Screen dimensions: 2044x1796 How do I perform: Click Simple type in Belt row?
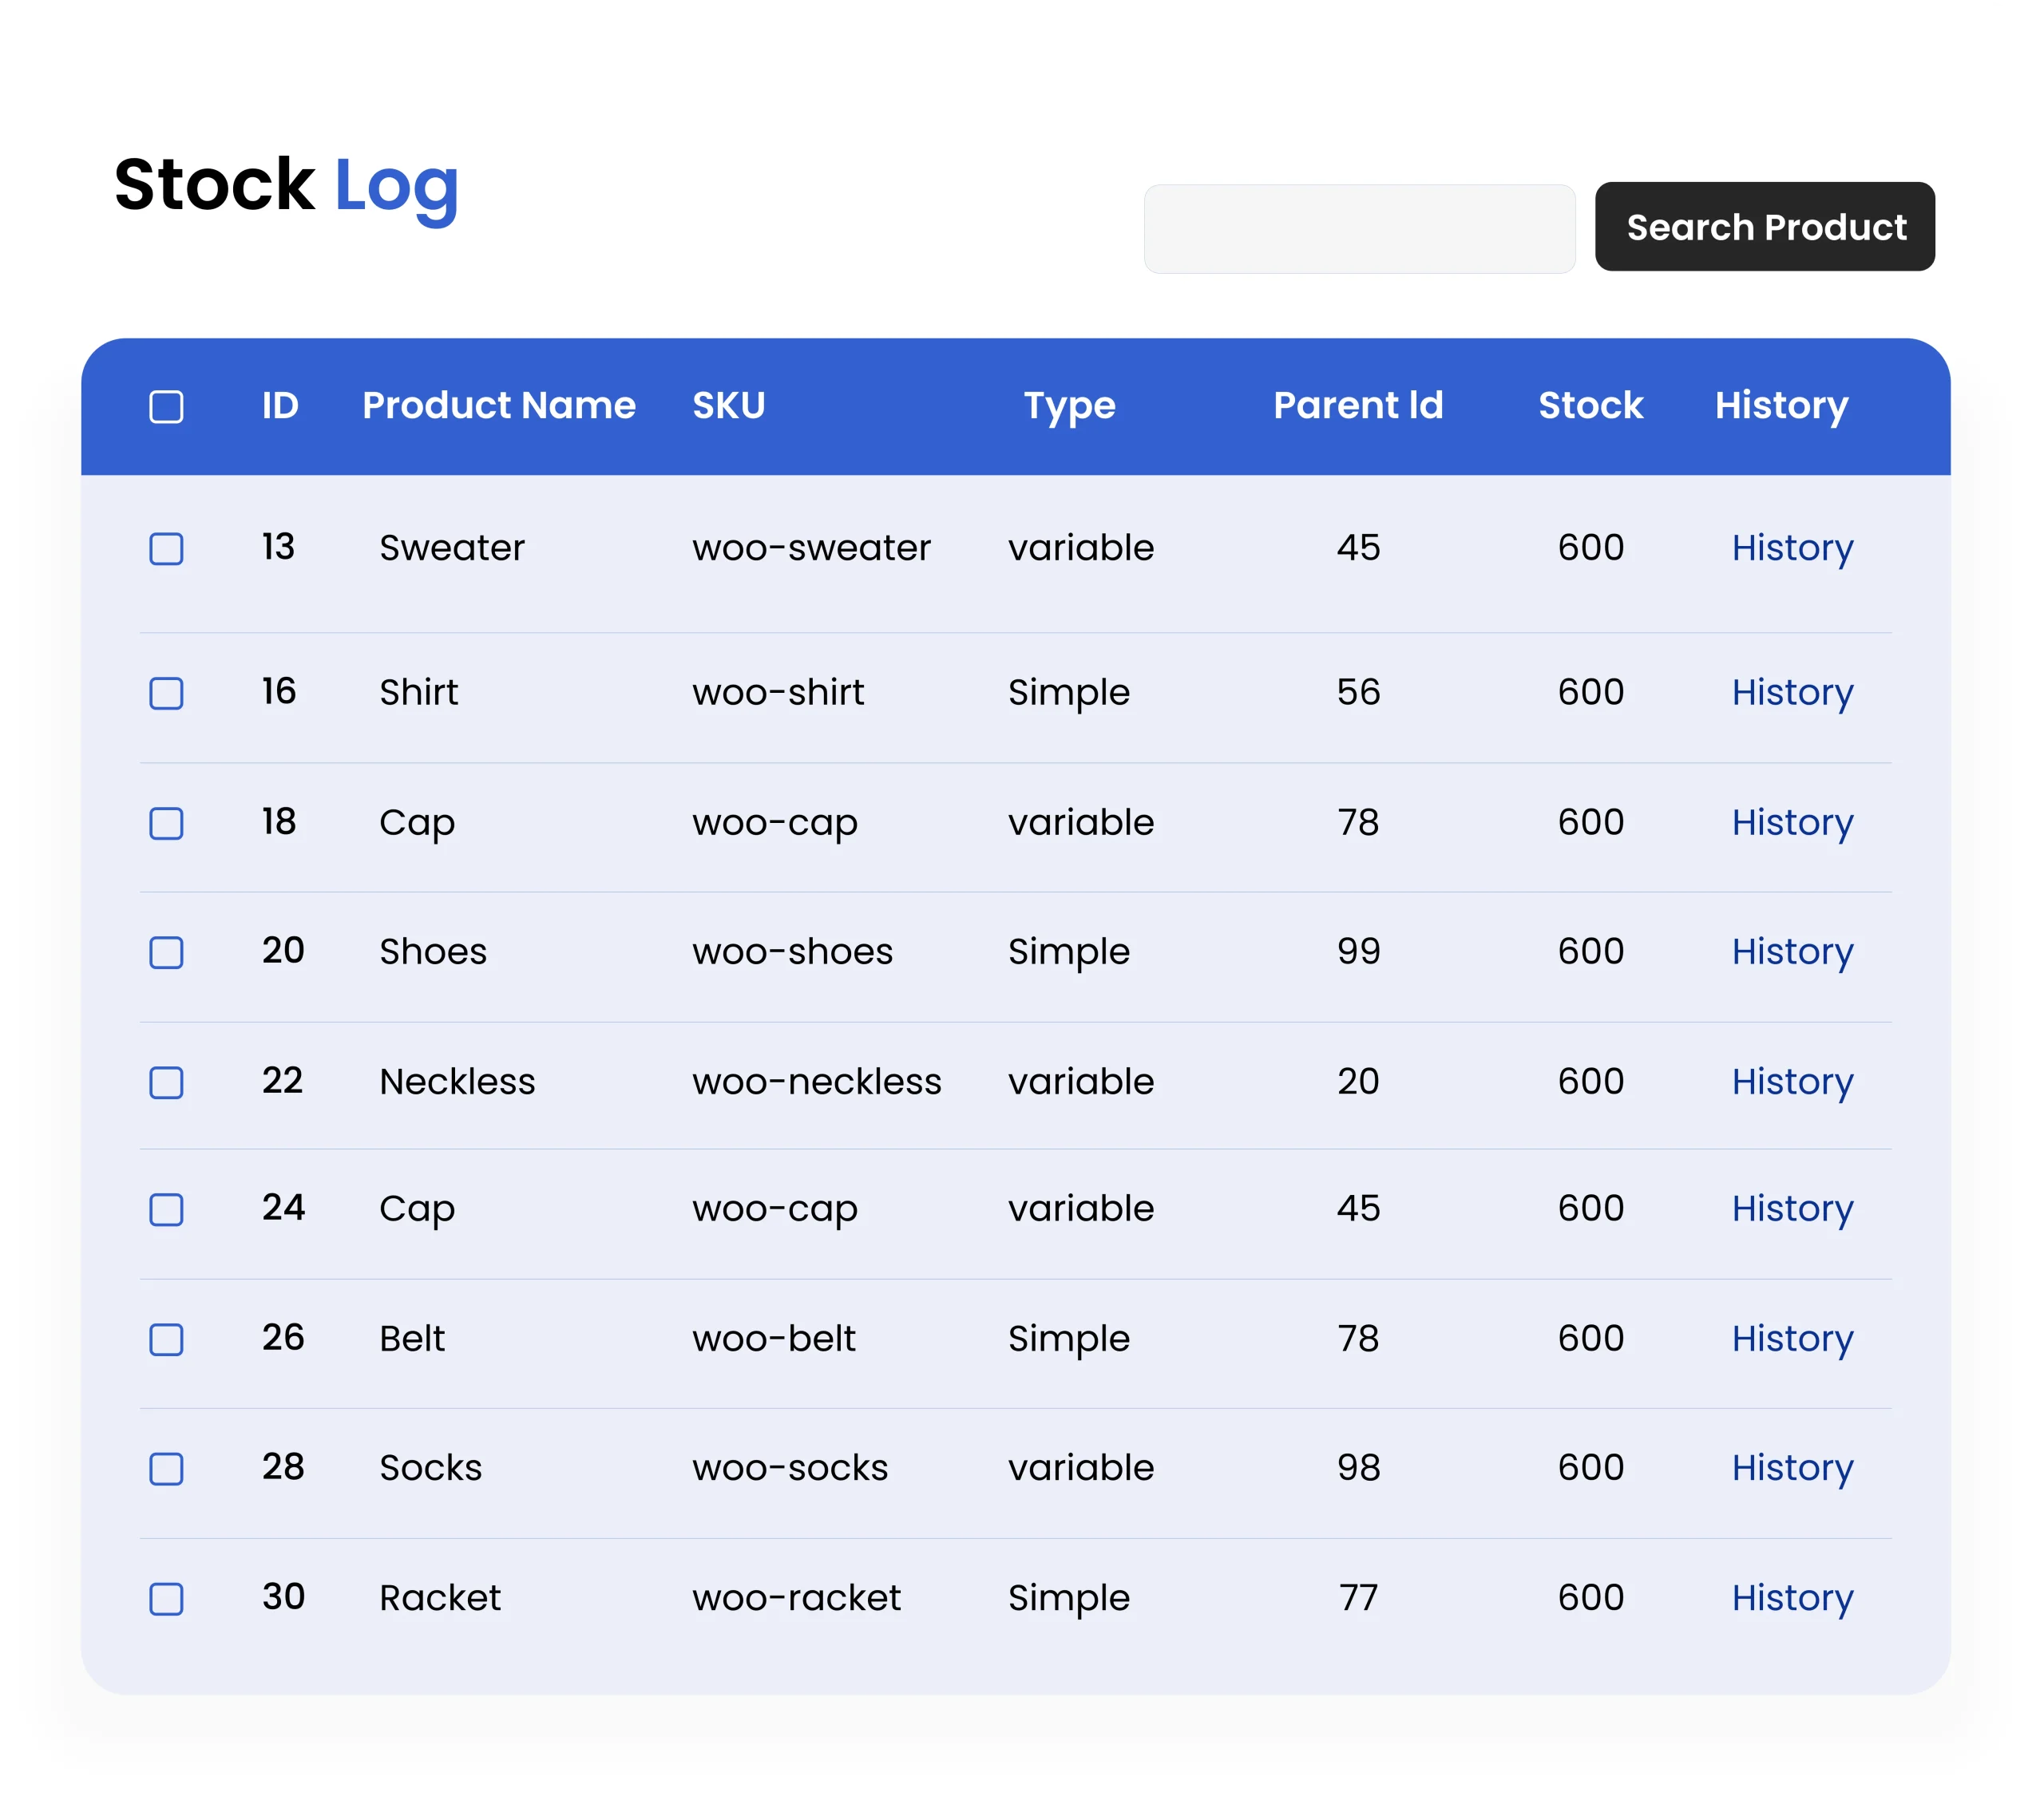point(1068,1340)
